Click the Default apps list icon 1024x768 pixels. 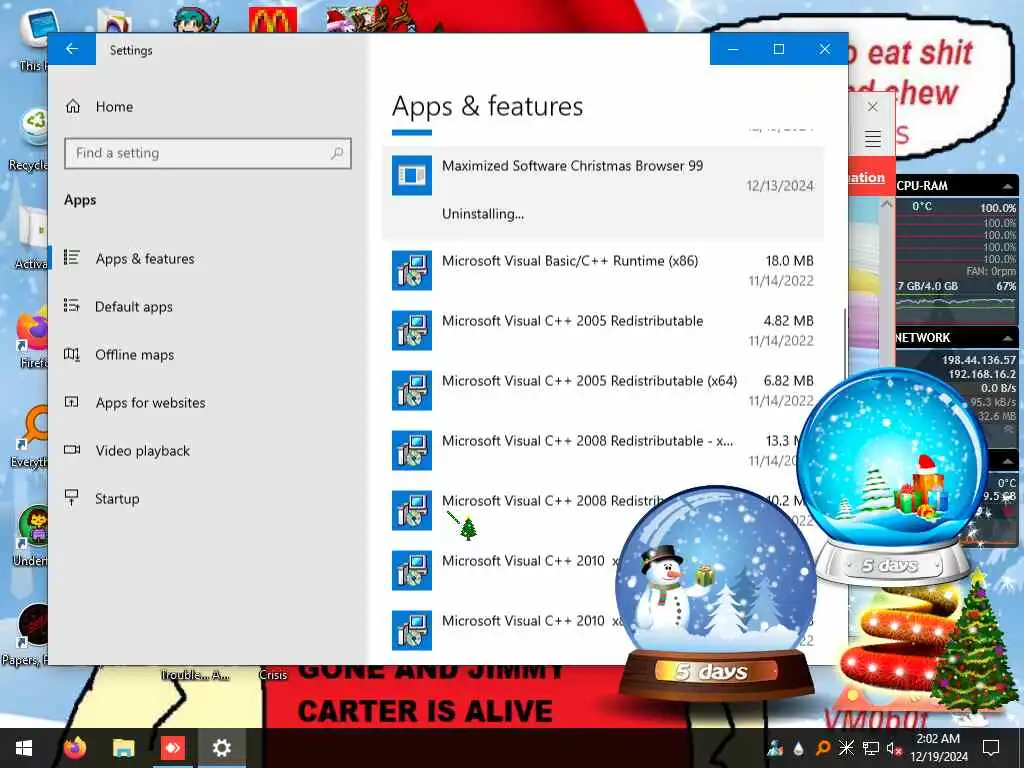click(72, 306)
